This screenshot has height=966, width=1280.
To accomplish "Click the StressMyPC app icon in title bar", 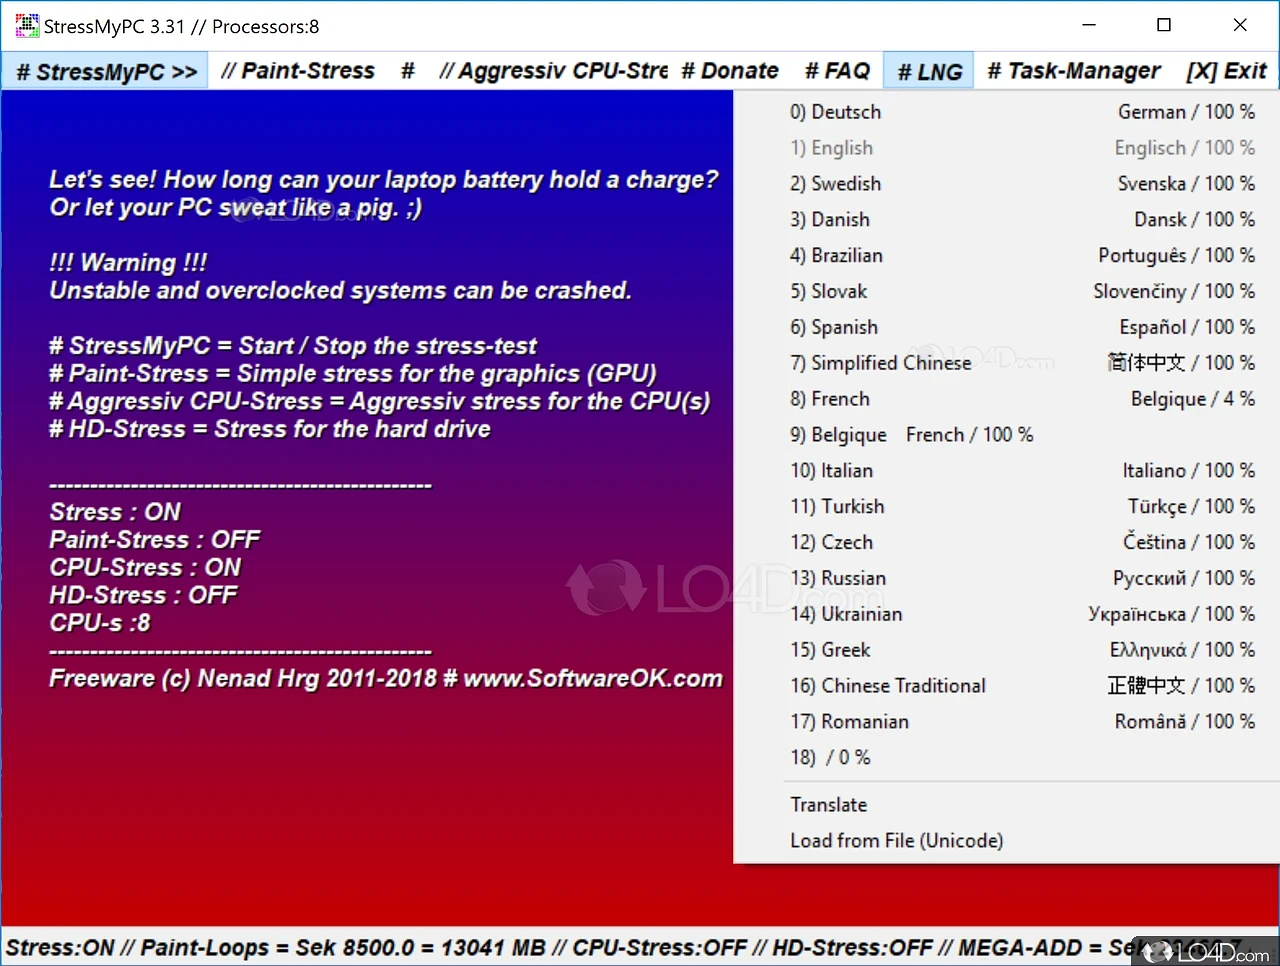I will tap(27, 26).
